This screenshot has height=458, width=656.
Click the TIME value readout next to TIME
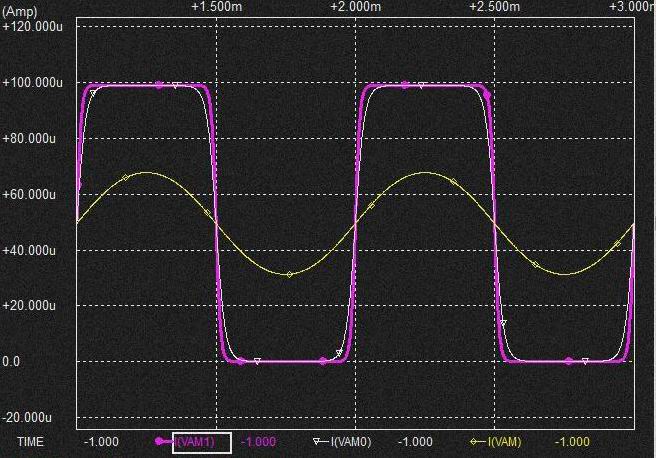coord(102,442)
